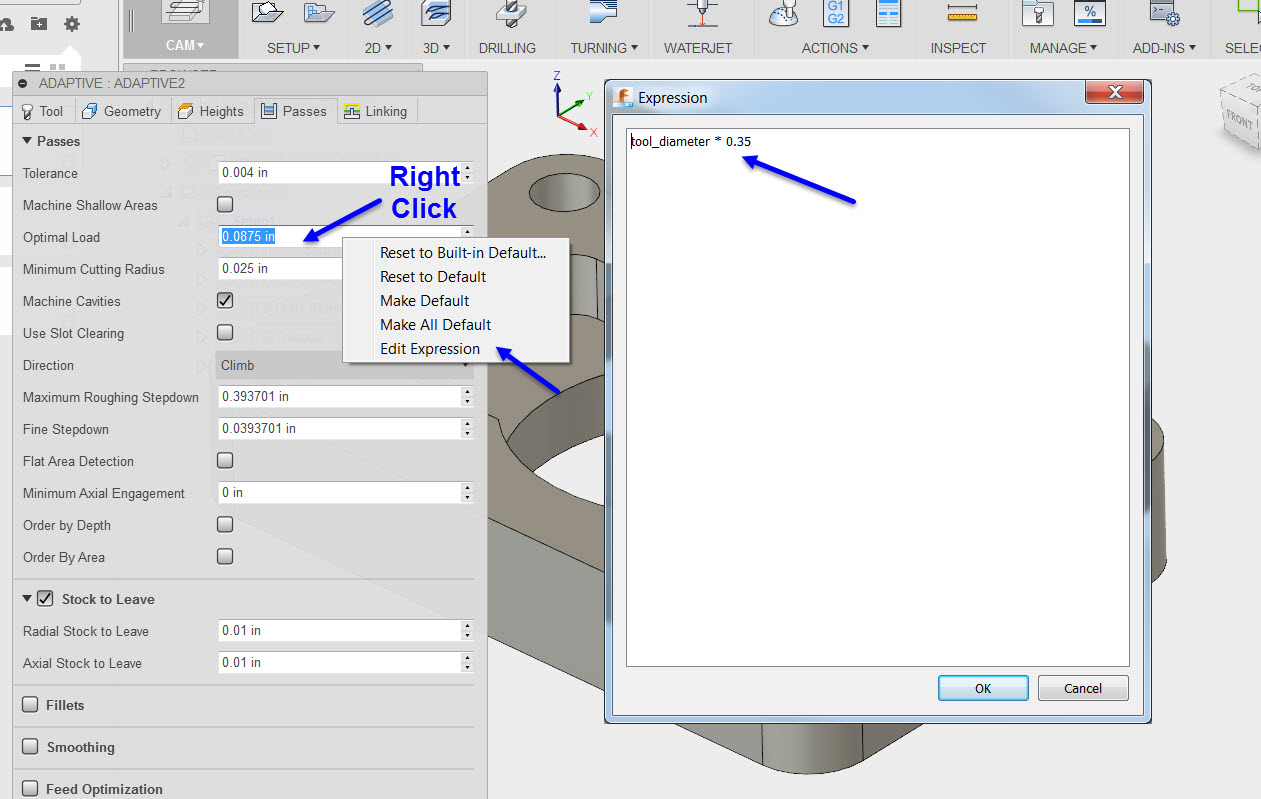
Task: Choose Edit Expression from the context menu
Action: point(430,349)
